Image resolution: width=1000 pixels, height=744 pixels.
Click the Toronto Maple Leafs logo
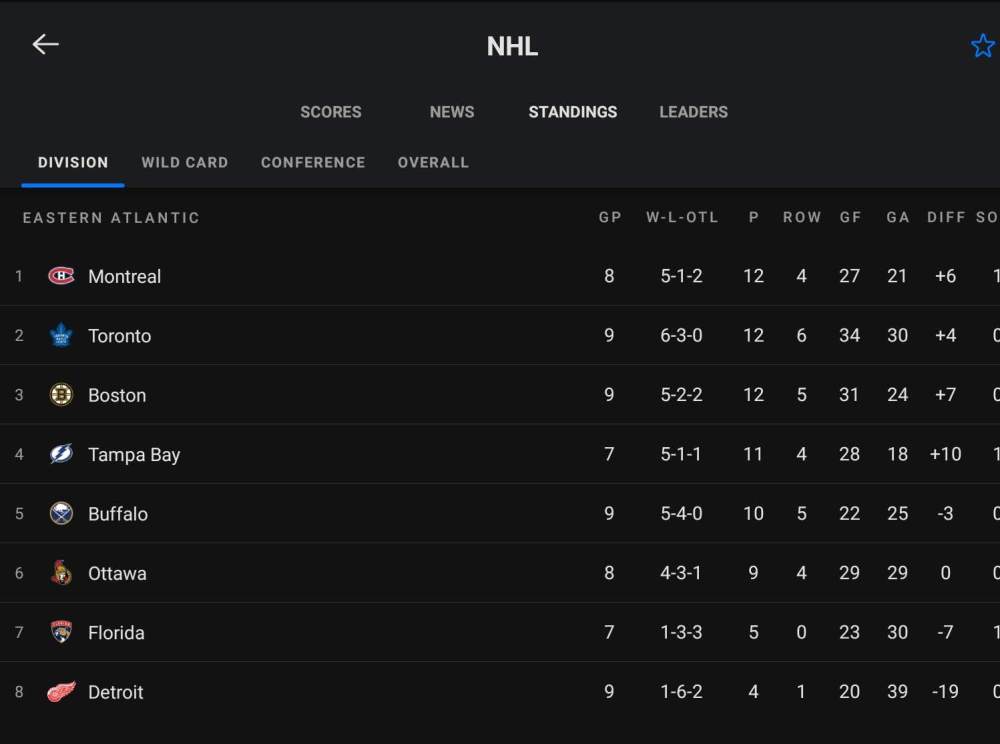61,335
